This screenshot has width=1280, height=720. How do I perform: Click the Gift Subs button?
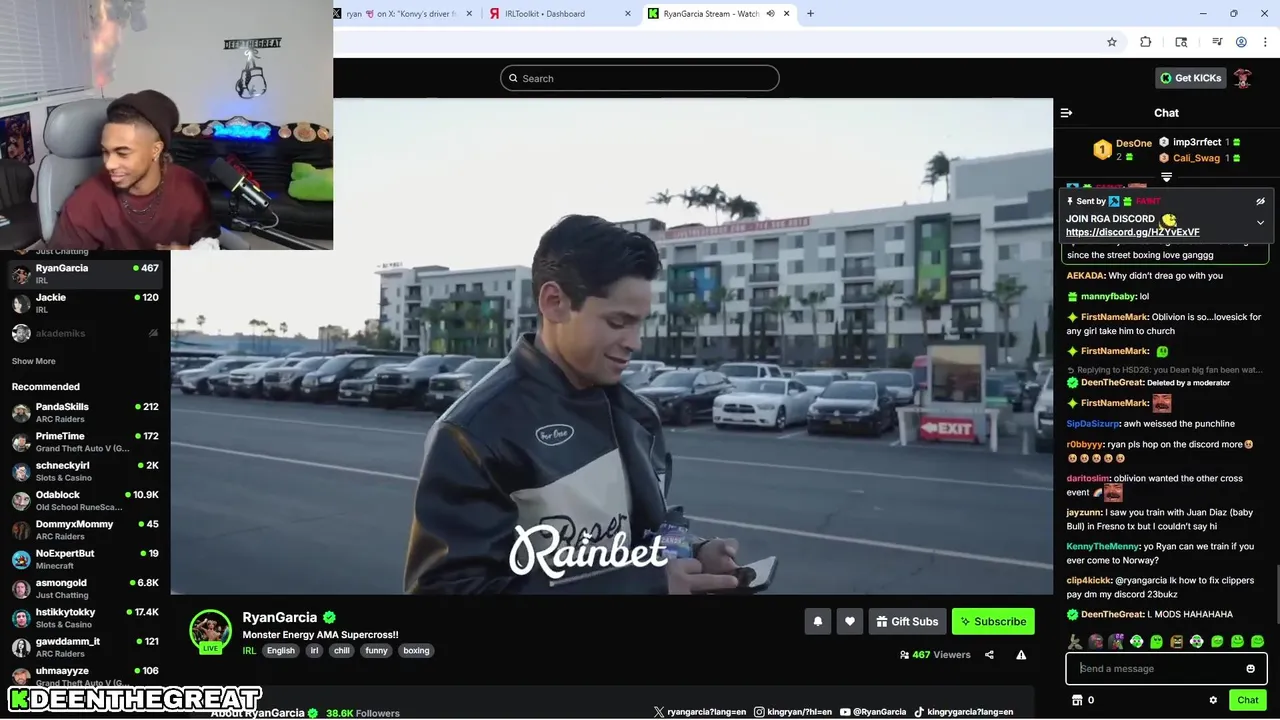[x=907, y=621]
